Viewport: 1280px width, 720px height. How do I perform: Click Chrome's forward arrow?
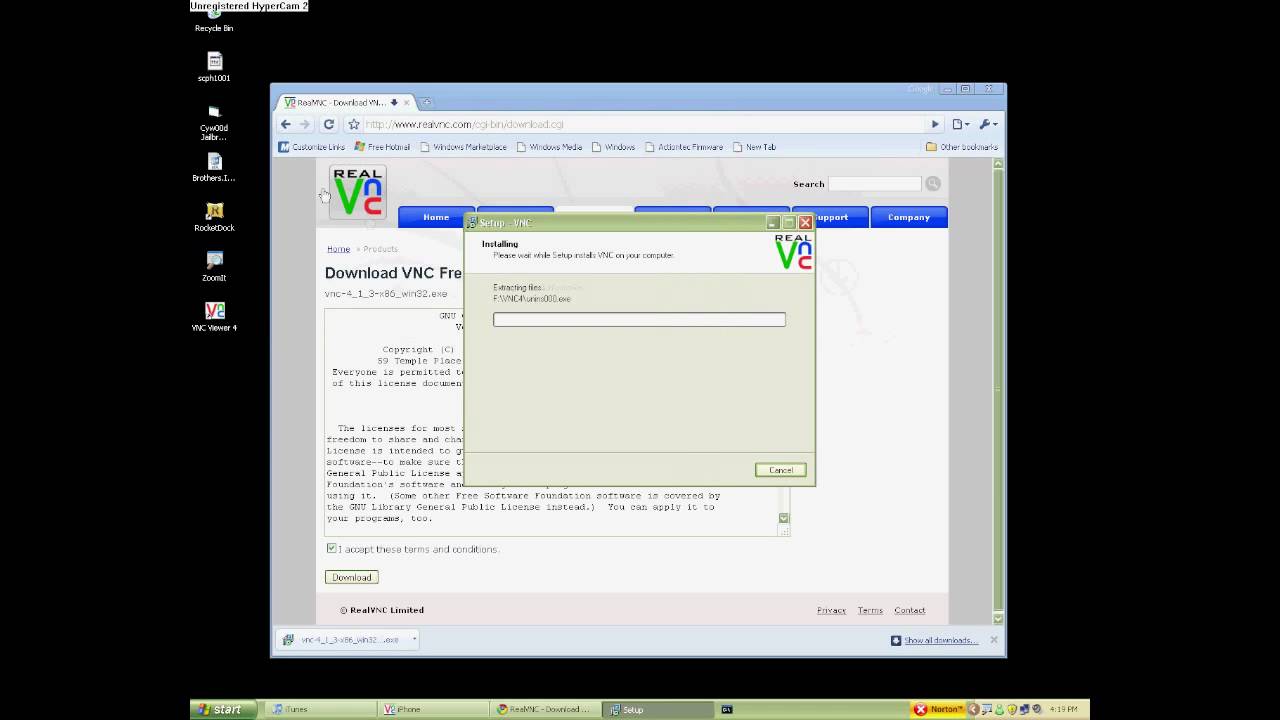[x=305, y=124]
